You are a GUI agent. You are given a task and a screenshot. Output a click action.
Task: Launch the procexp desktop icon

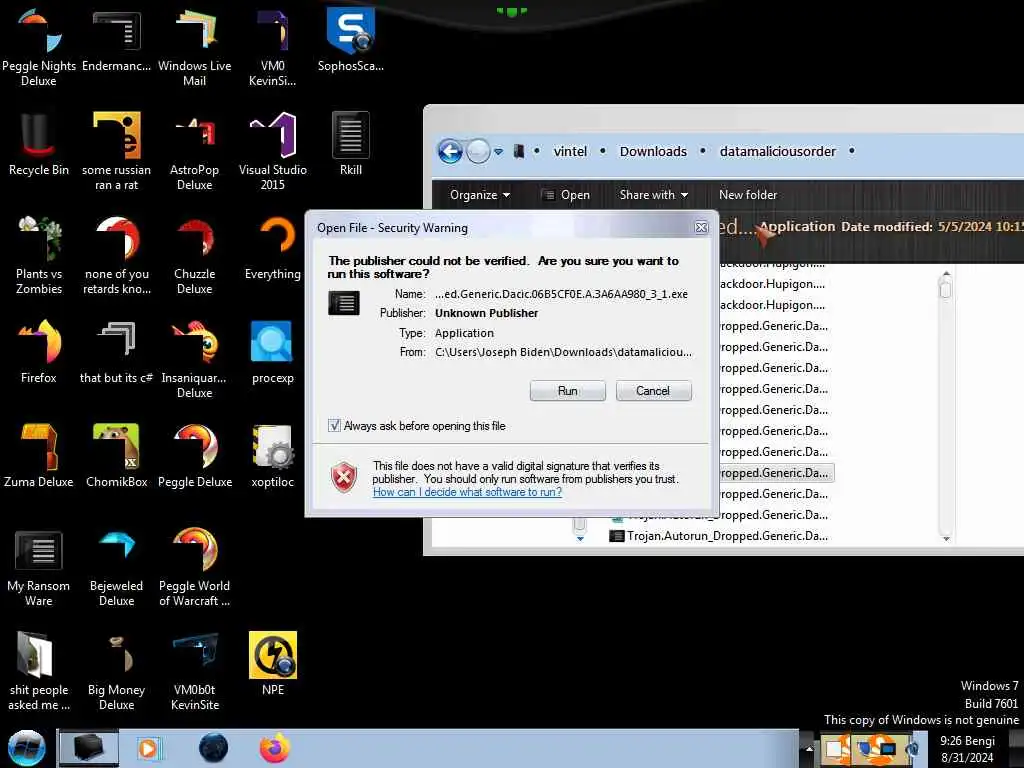272,352
